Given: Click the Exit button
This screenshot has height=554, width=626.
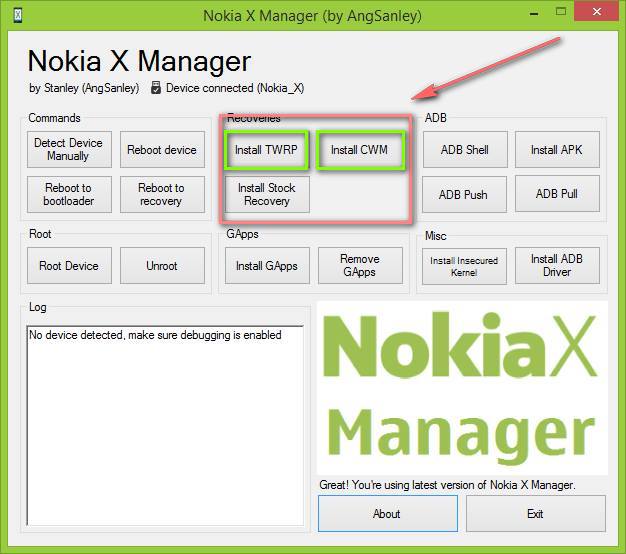Looking at the screenshot, I should click(x=536, y=514).
